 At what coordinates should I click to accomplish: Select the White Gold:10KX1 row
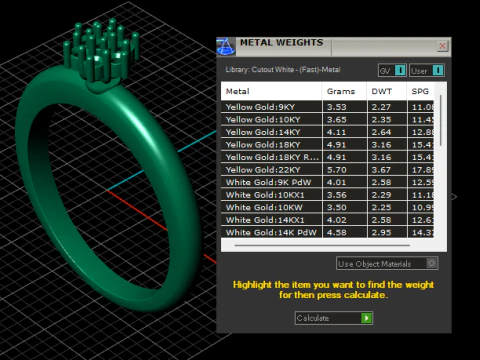pyautogui.click(x=327, y=195)
